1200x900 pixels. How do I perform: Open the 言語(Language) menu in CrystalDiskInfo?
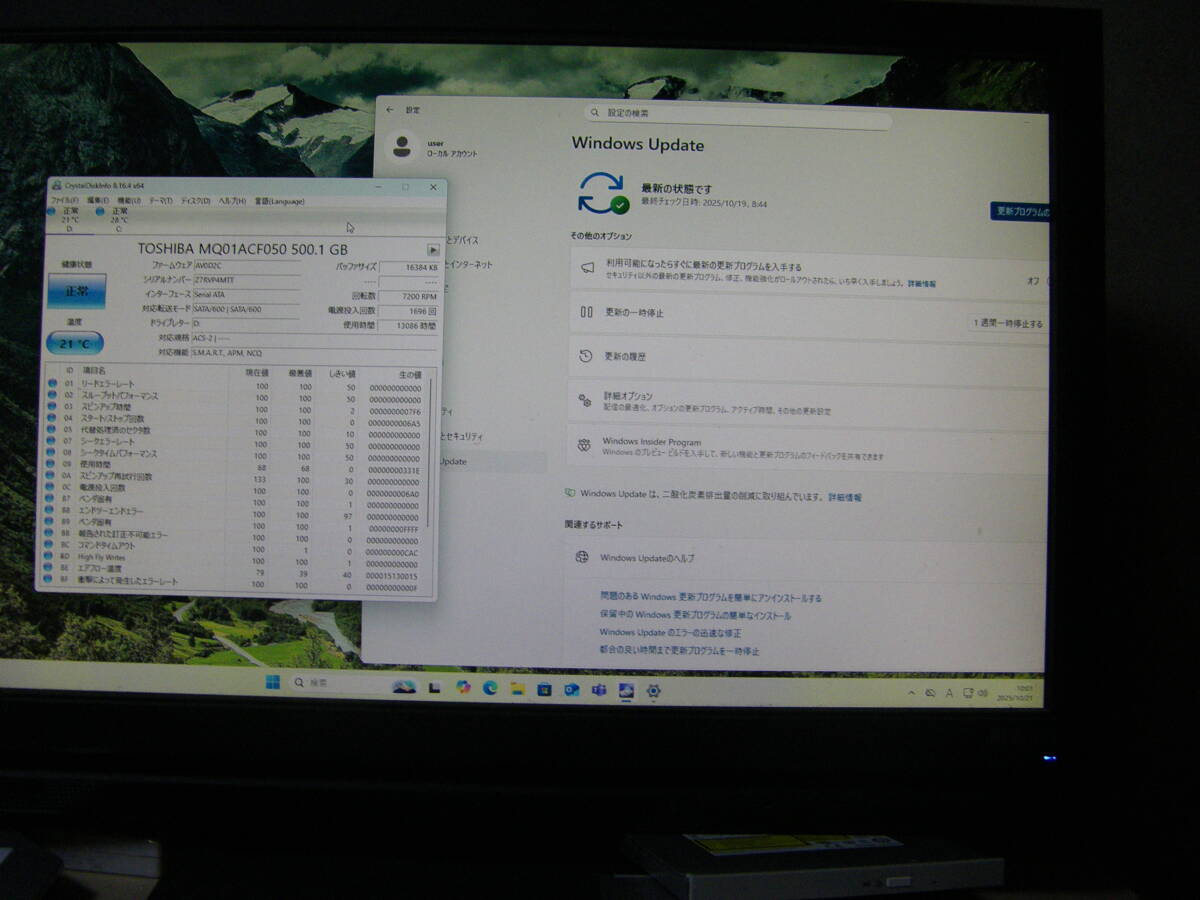[x=280, y=202]
